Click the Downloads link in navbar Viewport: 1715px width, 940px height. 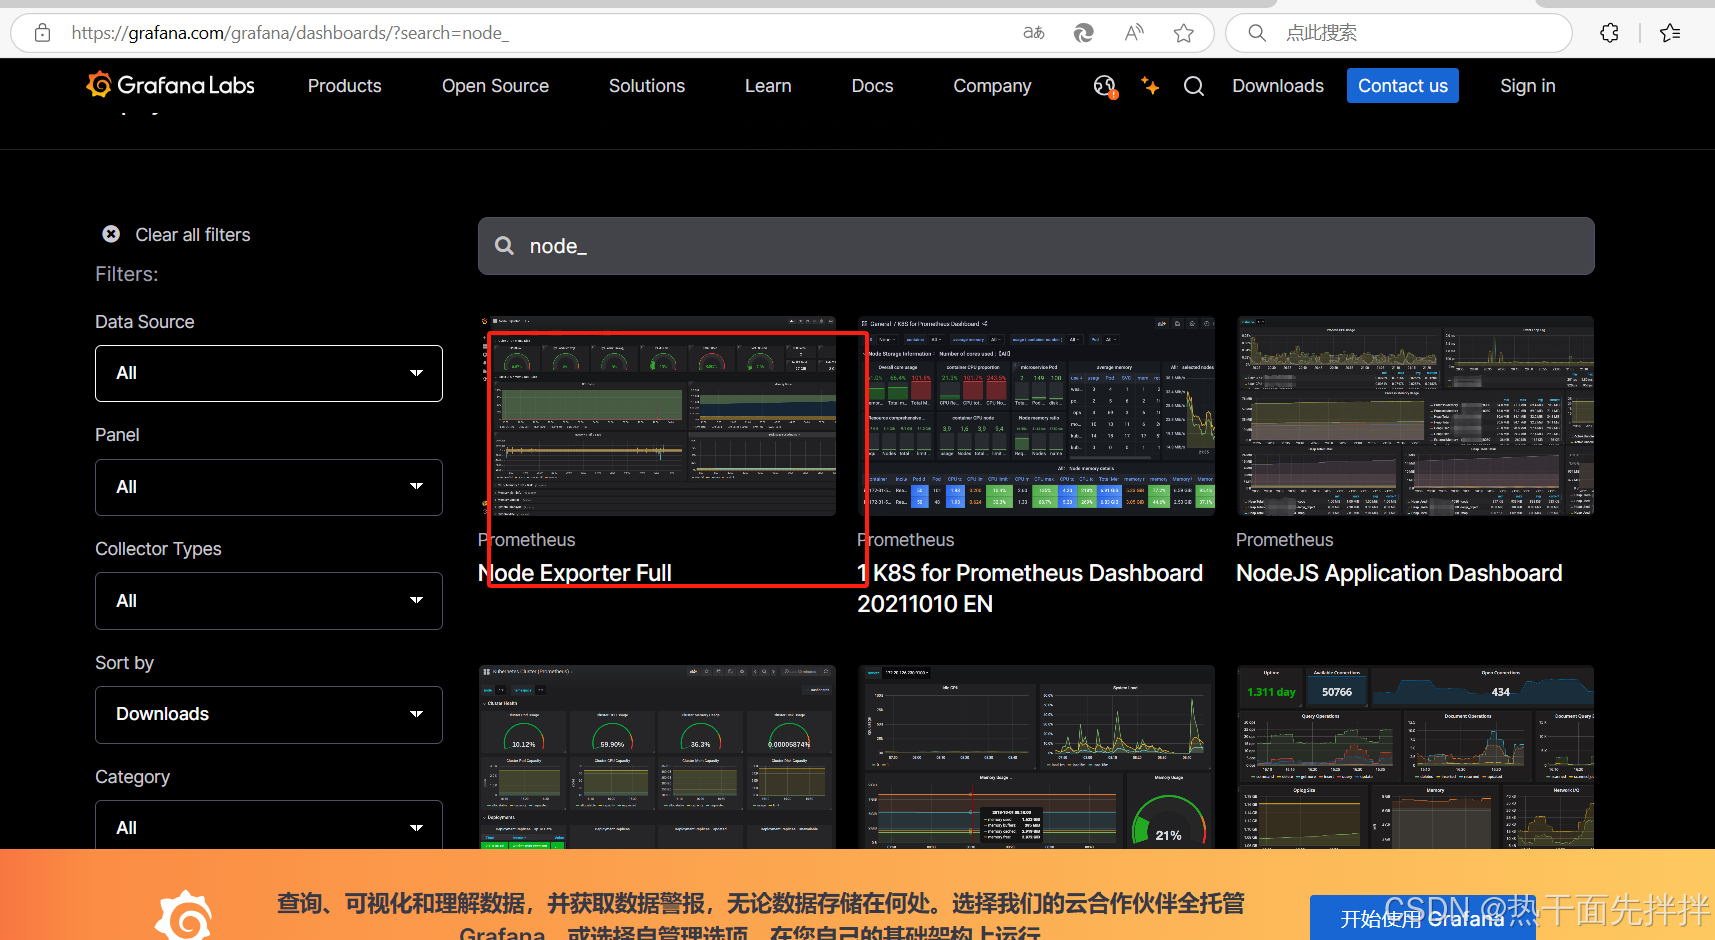1278,86
